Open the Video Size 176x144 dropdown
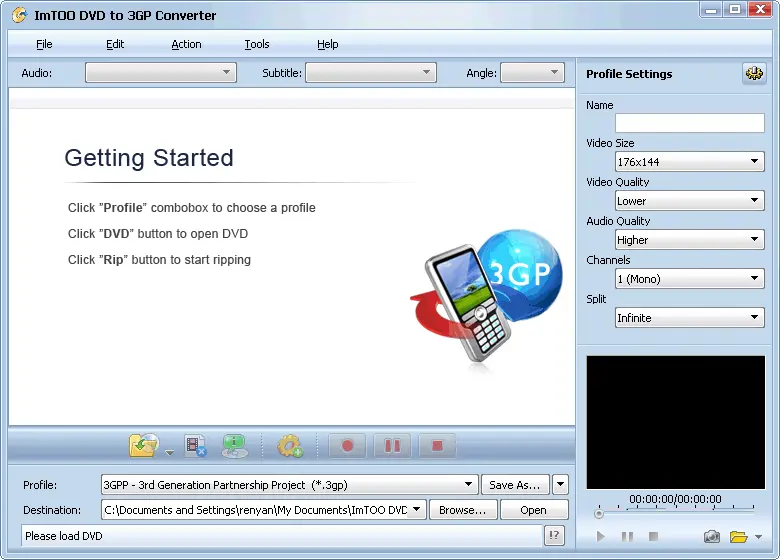The height and width of the screenshot is (560, 780). point(689,162)
